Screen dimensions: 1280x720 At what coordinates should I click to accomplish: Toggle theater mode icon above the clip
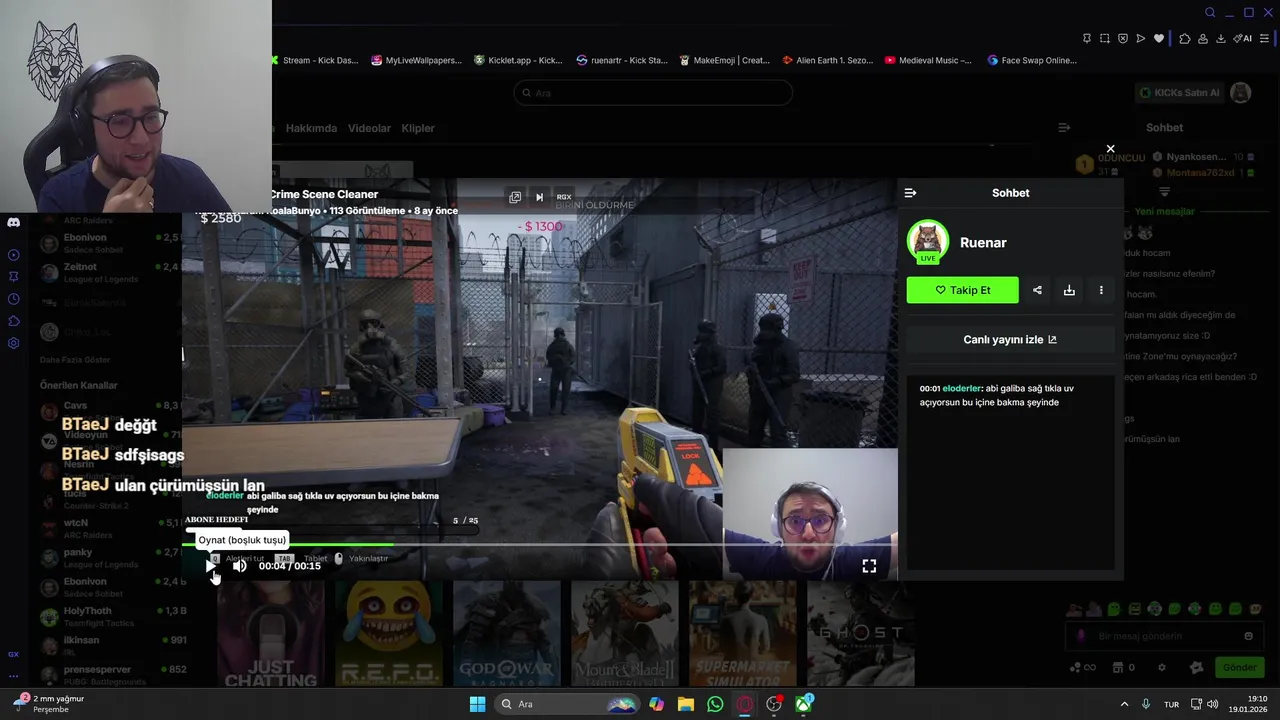pos(515,197)
